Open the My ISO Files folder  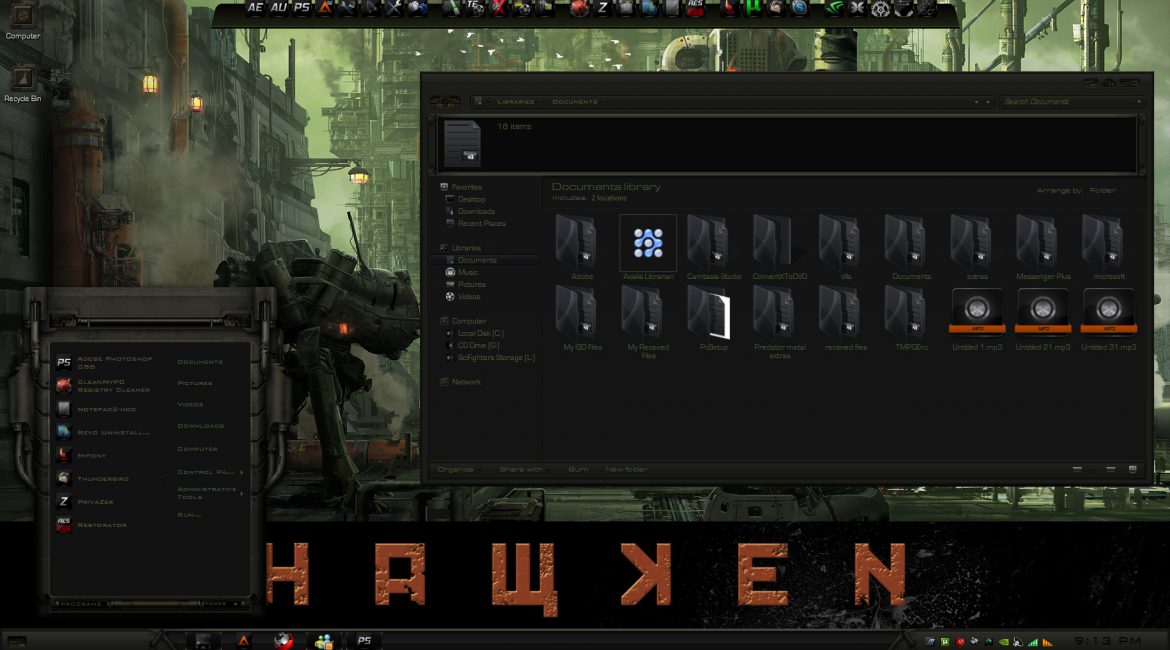coord(582,319)
